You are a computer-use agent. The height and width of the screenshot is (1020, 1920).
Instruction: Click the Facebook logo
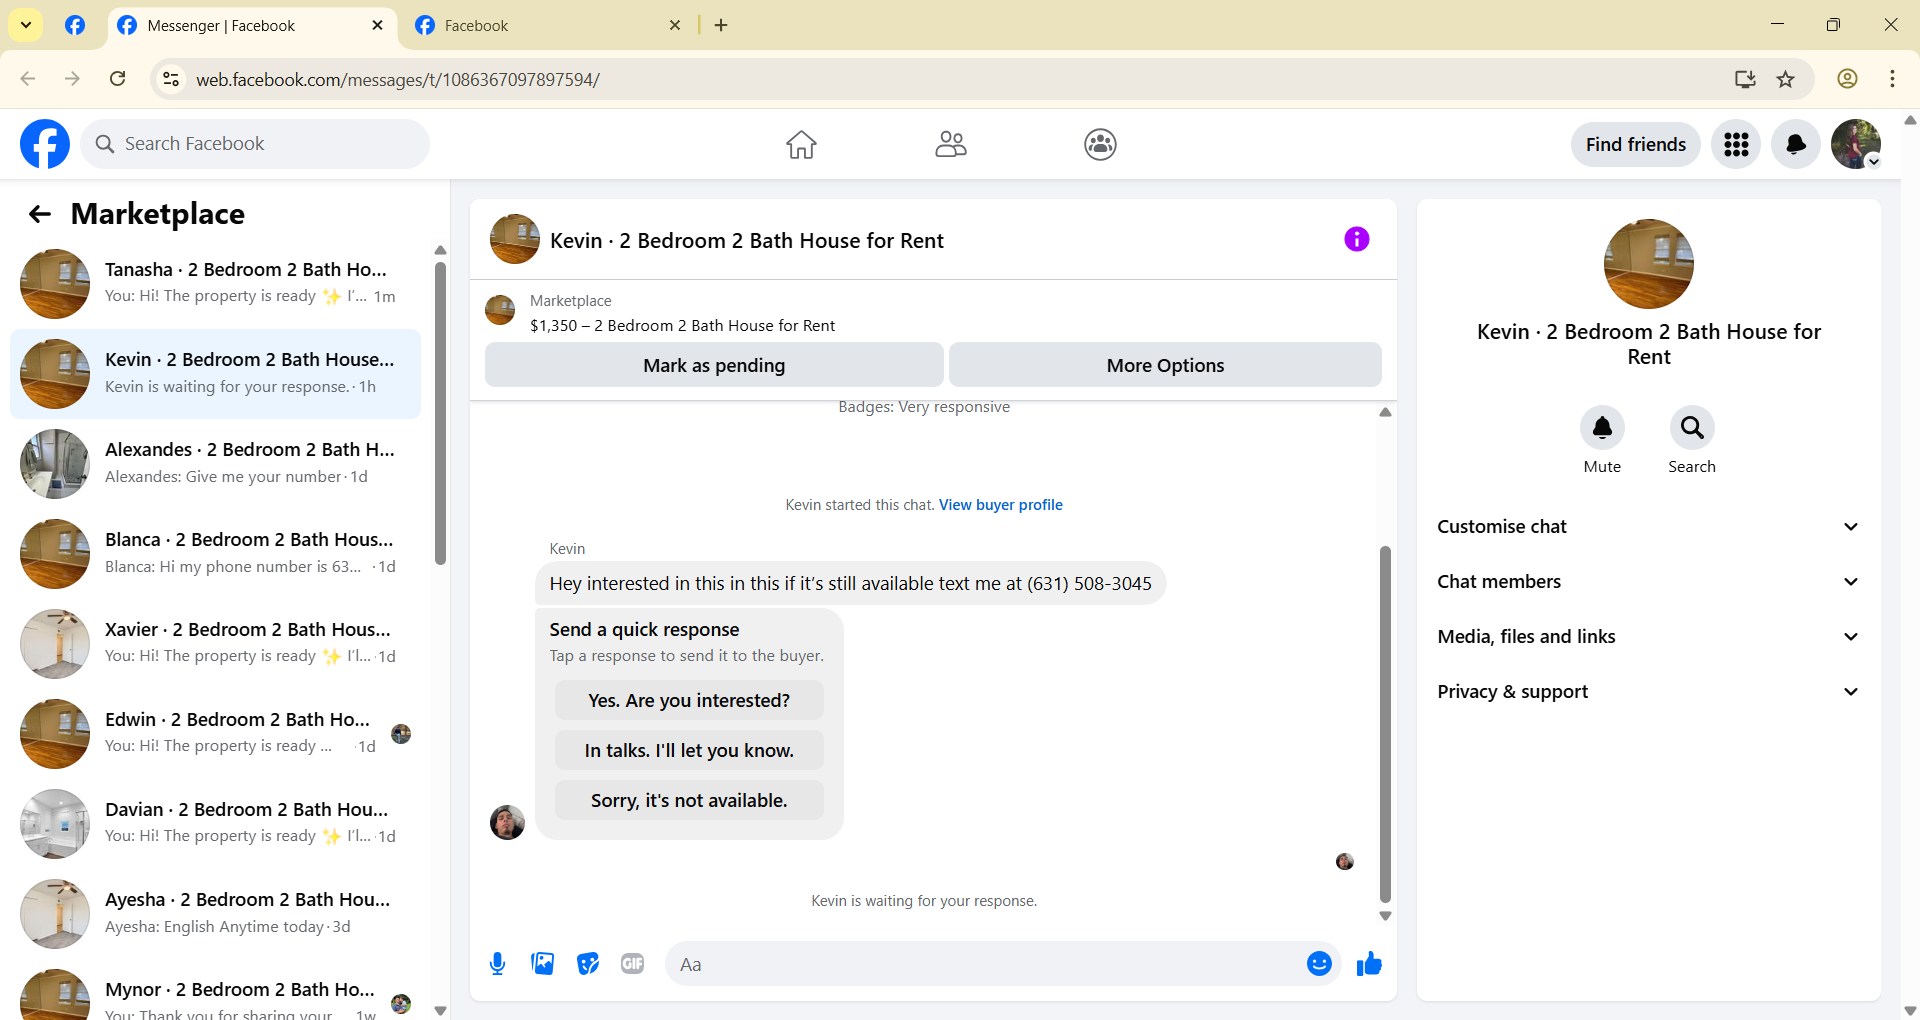click(45, 144)
